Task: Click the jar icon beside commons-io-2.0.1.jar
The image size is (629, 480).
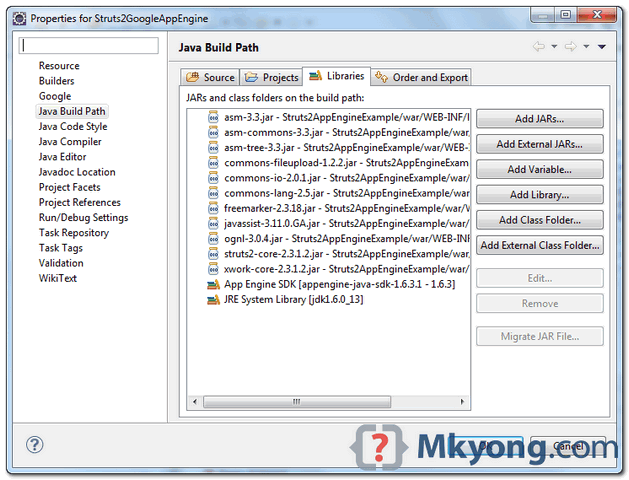Action: click(x=213, y=178)
